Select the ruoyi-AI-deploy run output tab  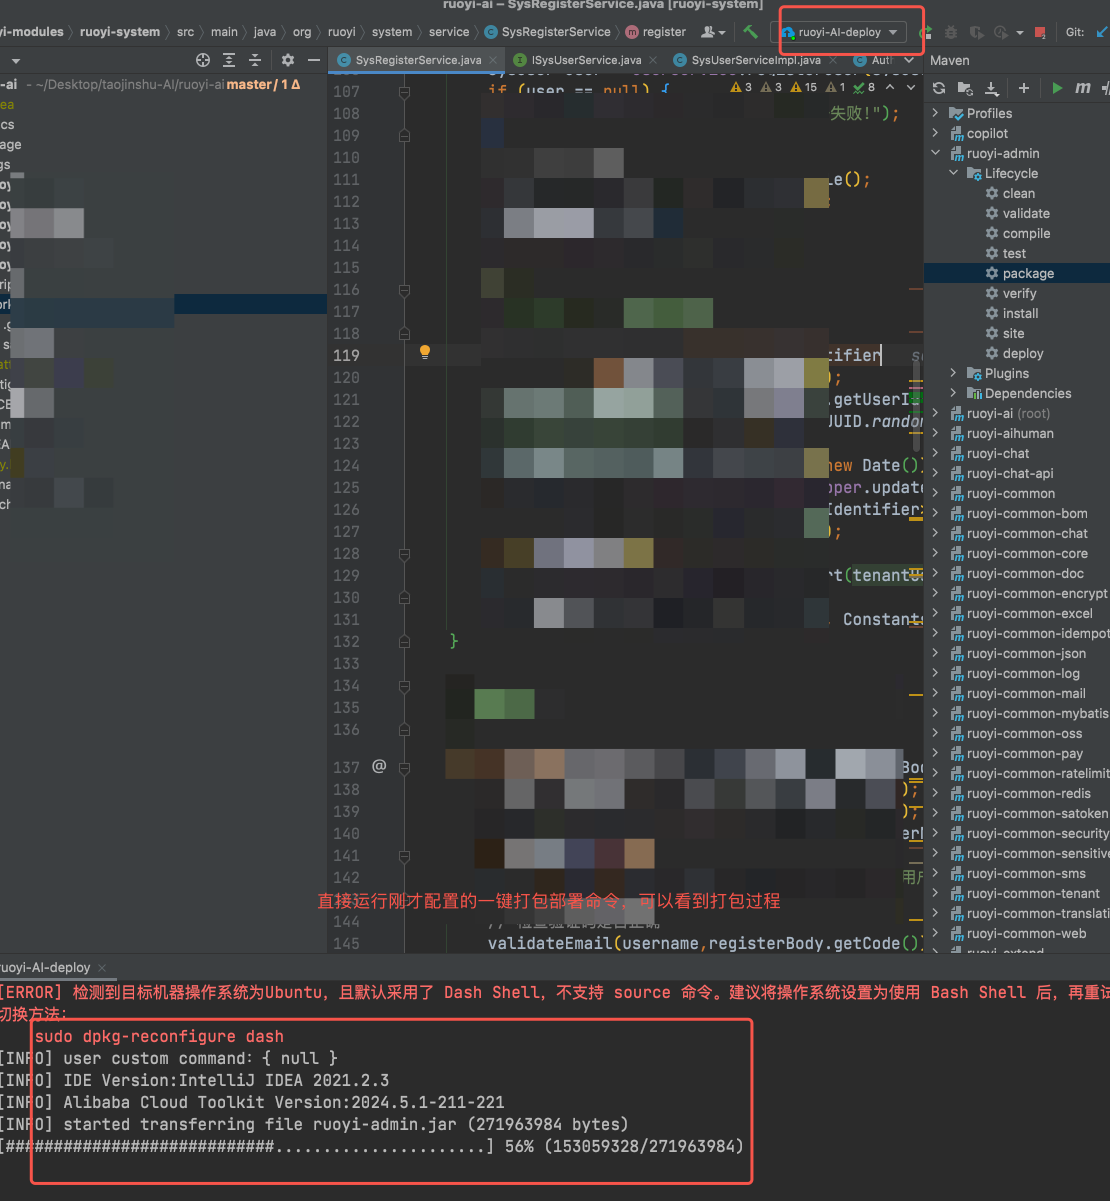[x=46, y=967]
